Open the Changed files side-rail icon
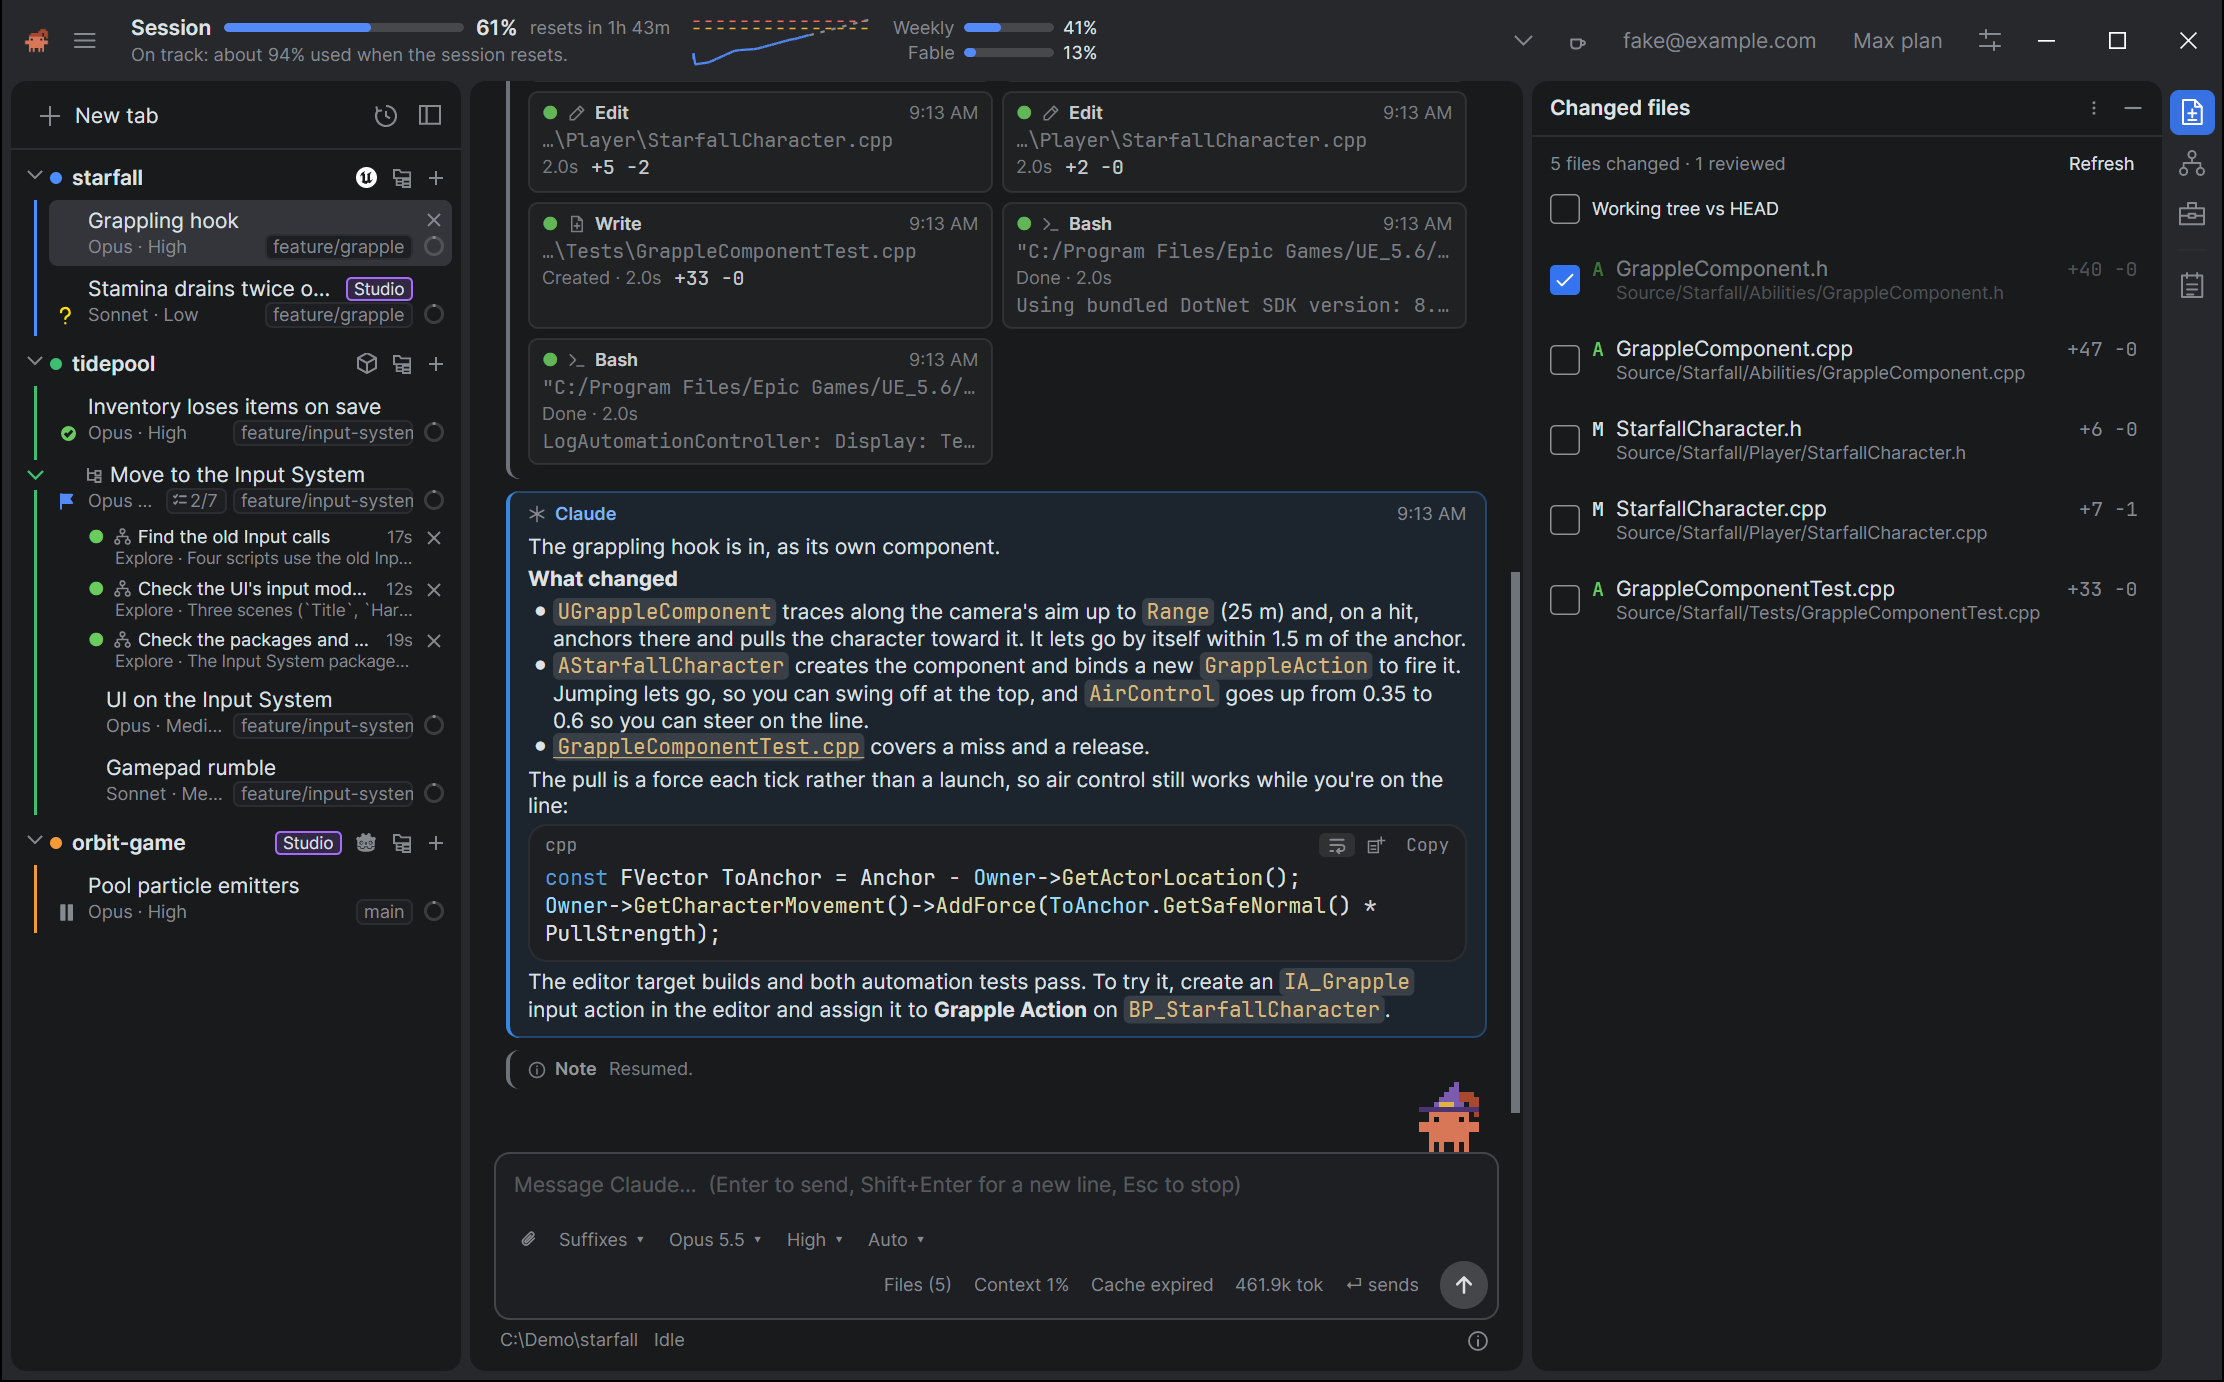This screenshot has width=2224, height=1382. click(x=2192, y=112)
